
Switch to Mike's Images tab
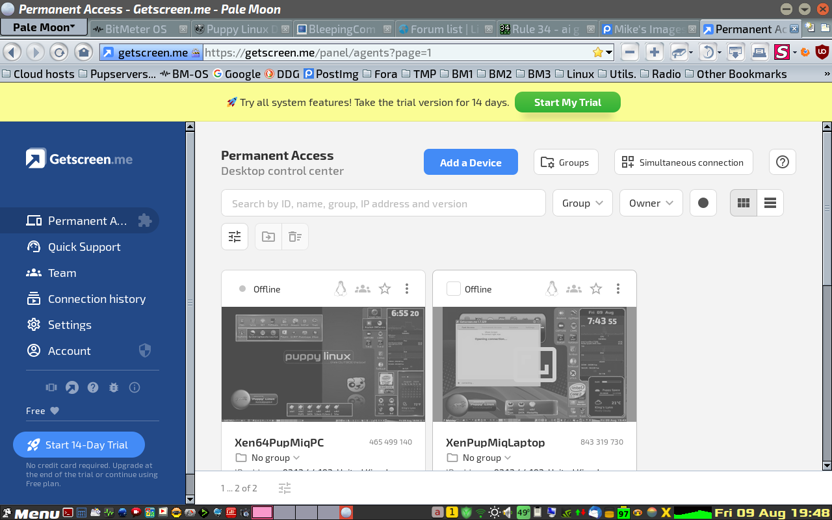pos(649,29)
